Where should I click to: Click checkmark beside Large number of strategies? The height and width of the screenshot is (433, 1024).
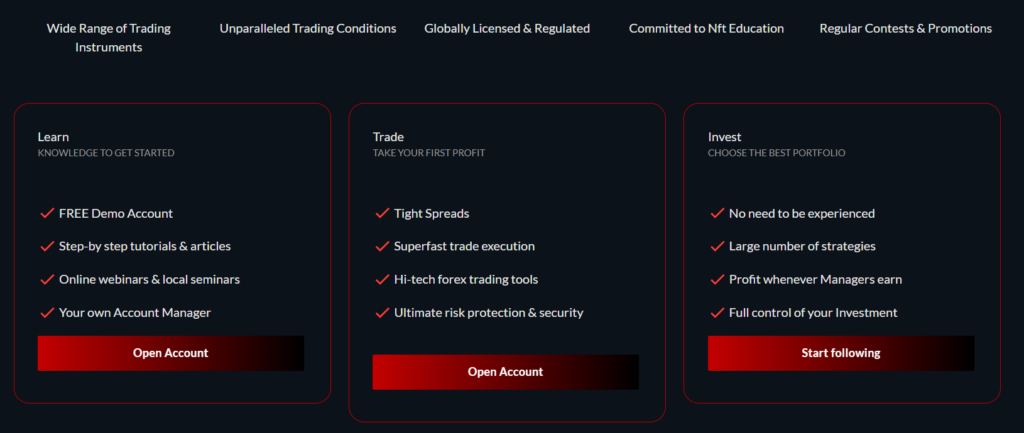(x=716, y=246)
